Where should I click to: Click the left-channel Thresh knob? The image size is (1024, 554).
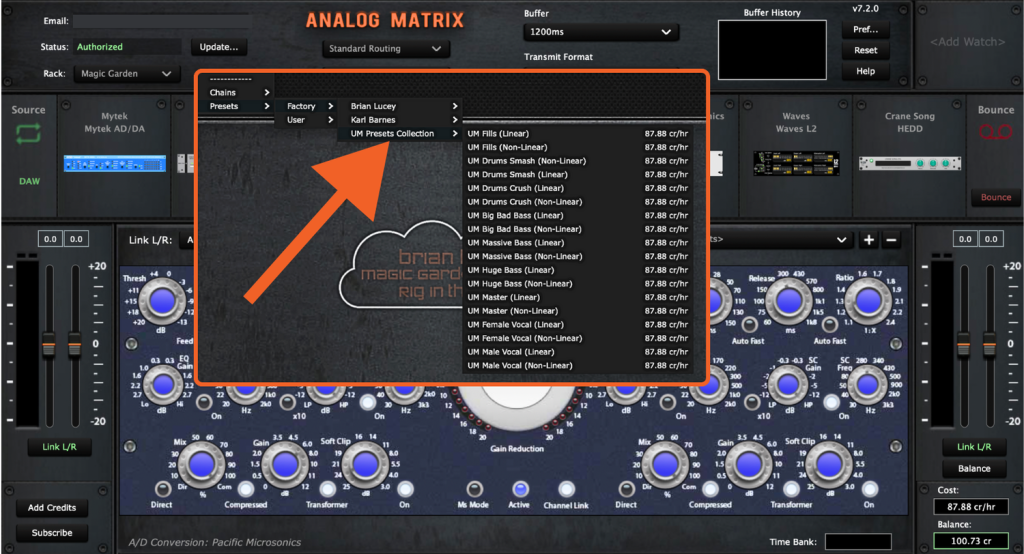tap(162, 302)
